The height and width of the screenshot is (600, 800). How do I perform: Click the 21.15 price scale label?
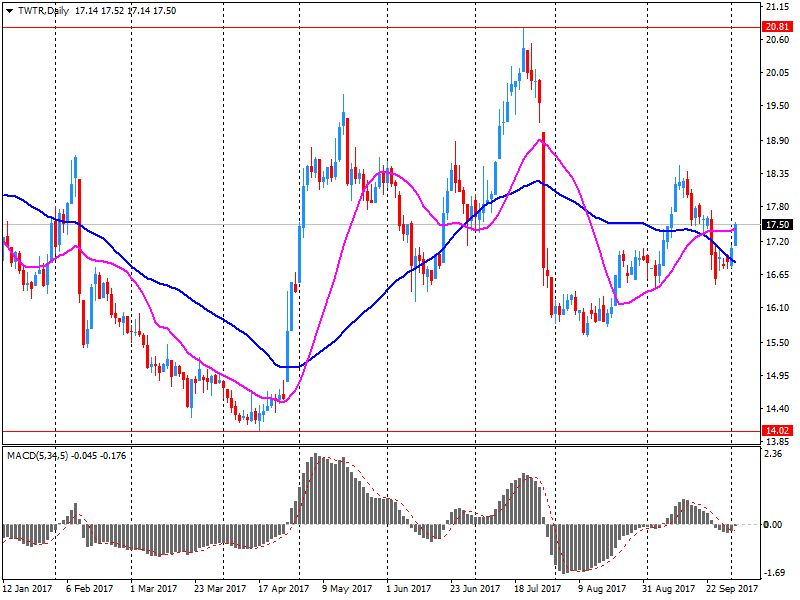click(778, 7)
